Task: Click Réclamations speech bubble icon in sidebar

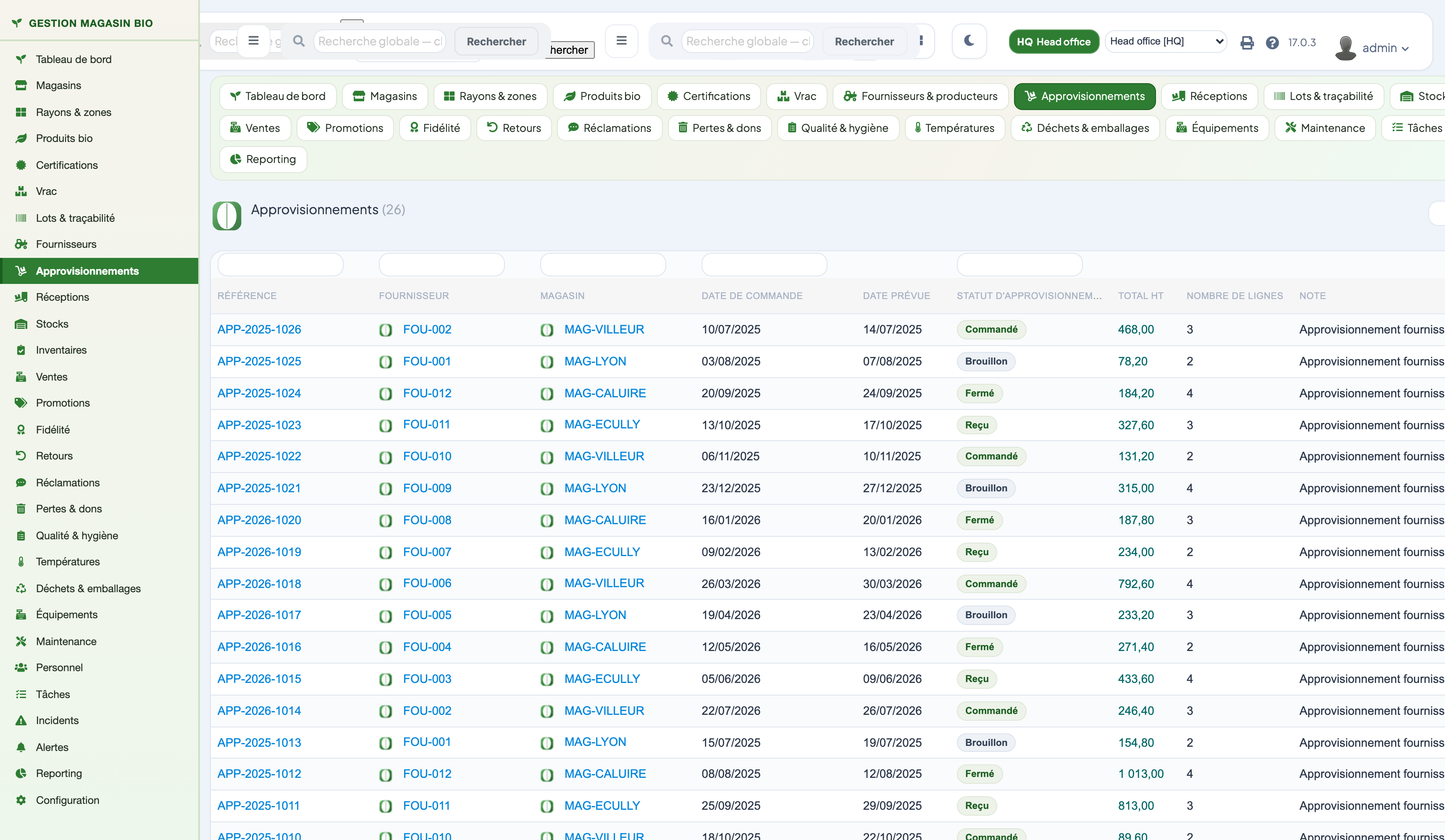Action: click(x=21, y=482)
